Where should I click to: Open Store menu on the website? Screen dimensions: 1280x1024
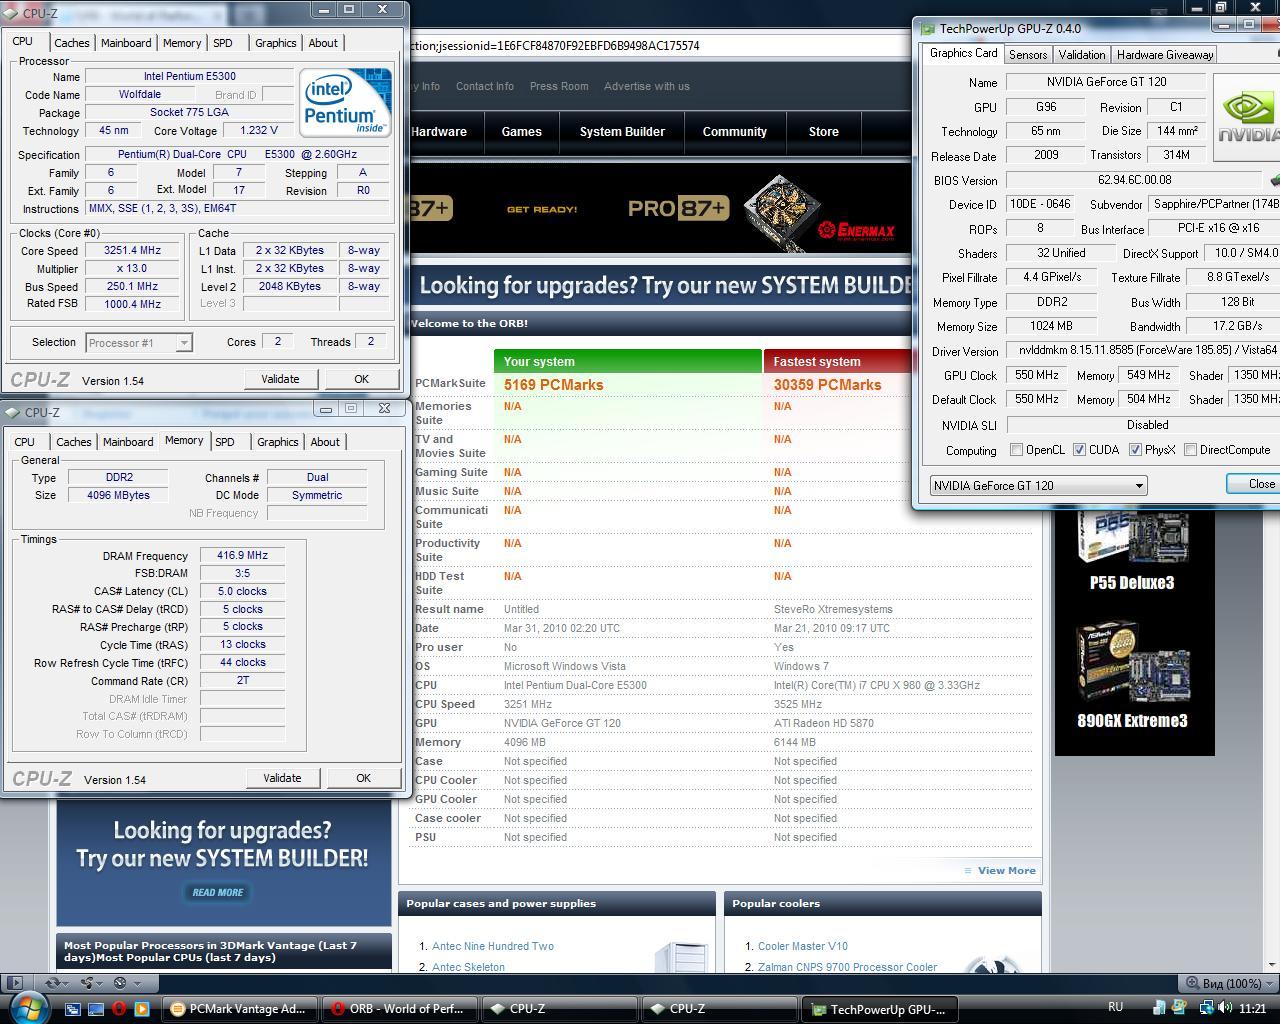point(824,132)
